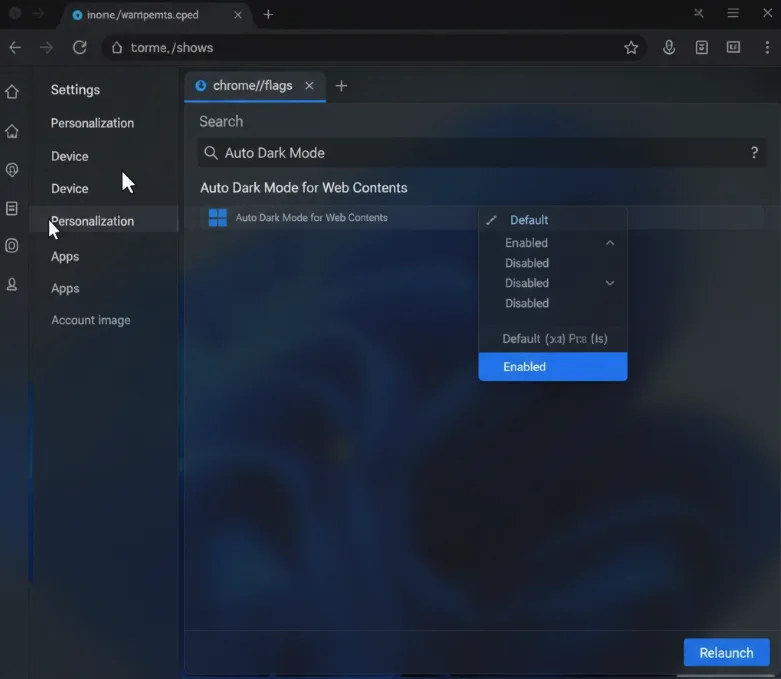Expand the dropdown using the down chevron
Screen dimensions: 781x679
pos(610,283)
